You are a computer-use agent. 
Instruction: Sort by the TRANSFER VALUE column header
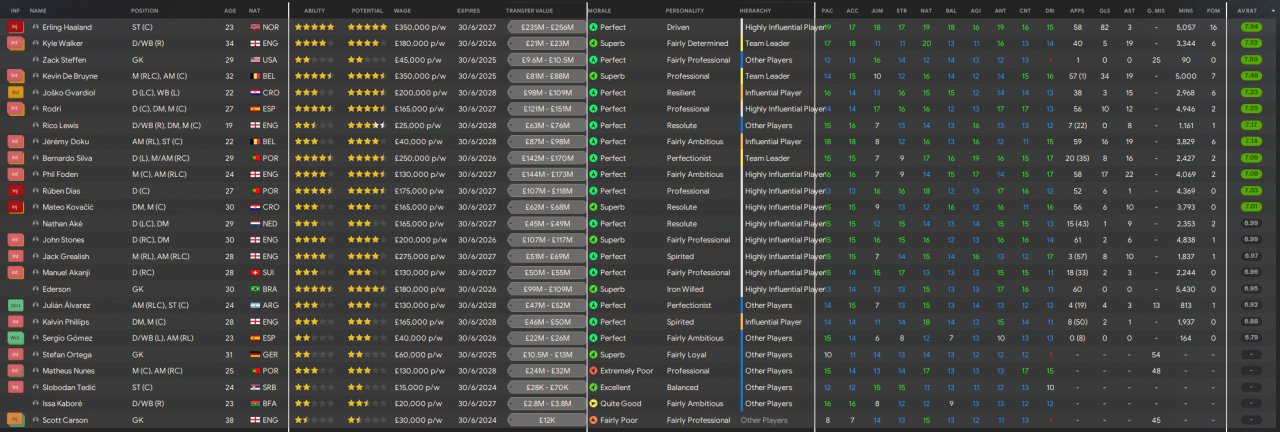(530, 9)
